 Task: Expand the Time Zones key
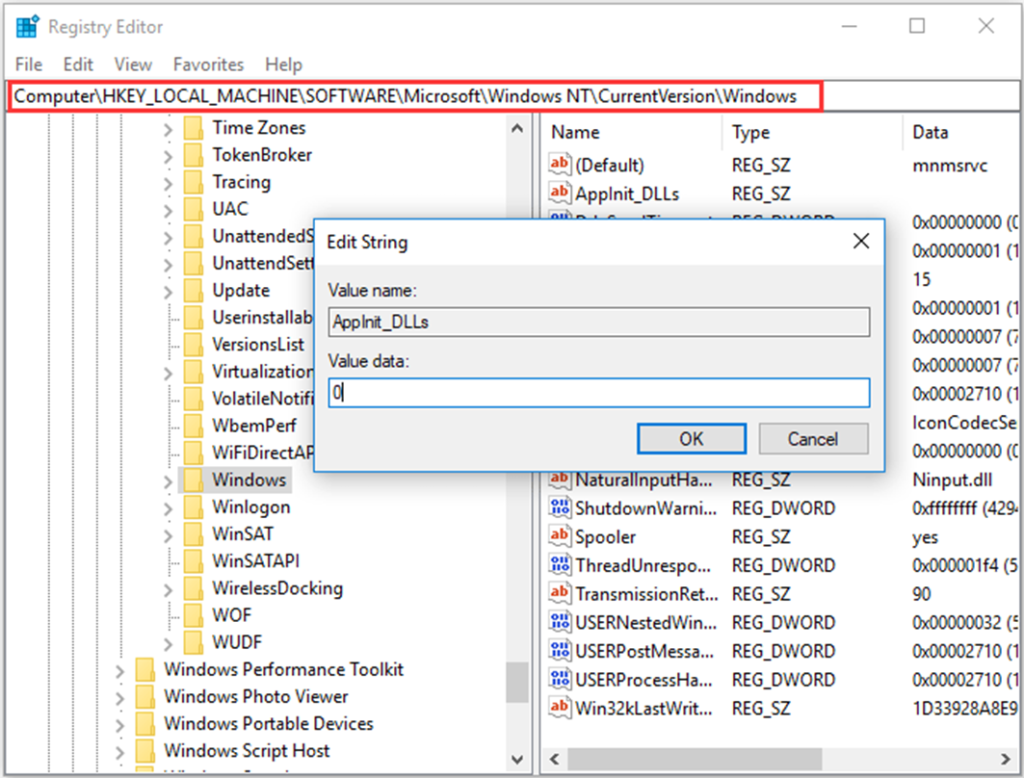[x=168, y=129]
